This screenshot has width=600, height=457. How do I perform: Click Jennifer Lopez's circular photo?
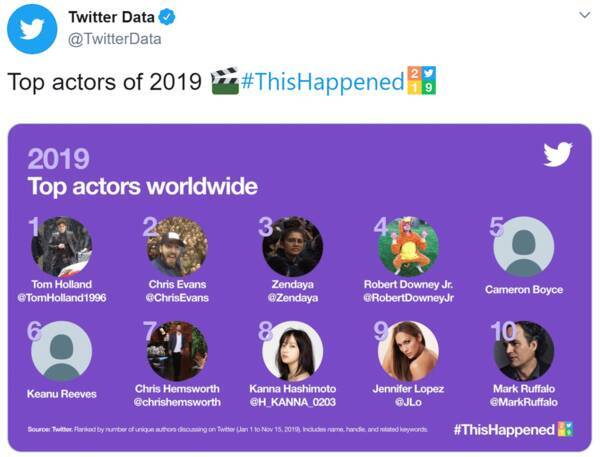[x=408, y=350]
